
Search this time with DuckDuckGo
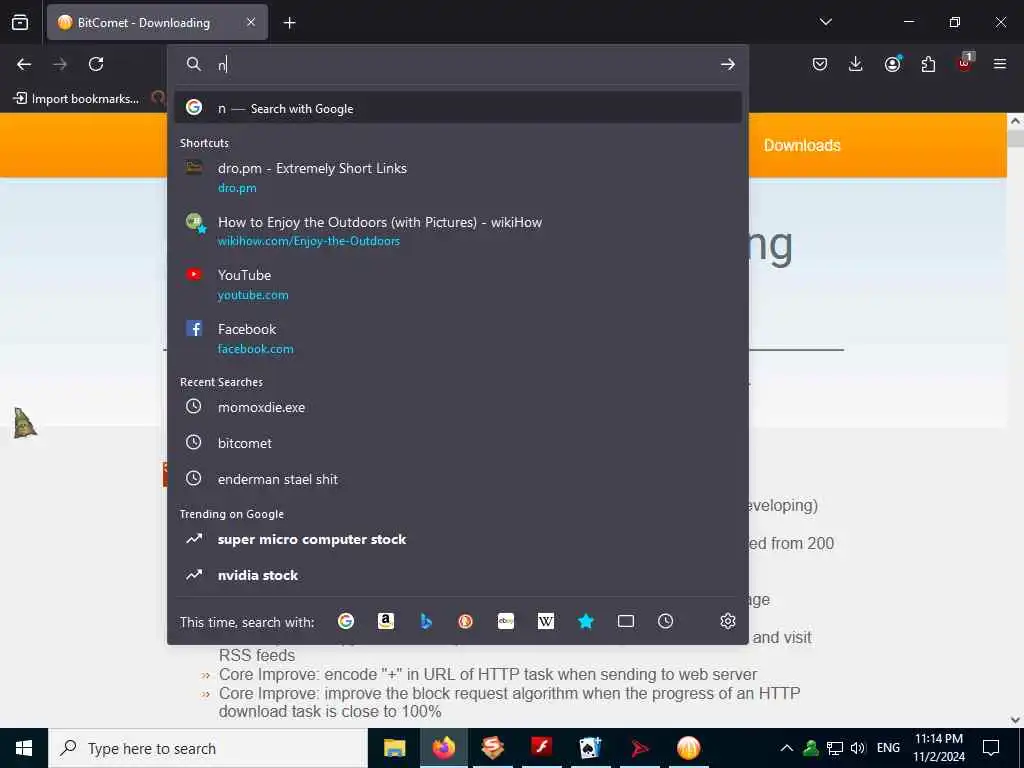pos(466,621)
